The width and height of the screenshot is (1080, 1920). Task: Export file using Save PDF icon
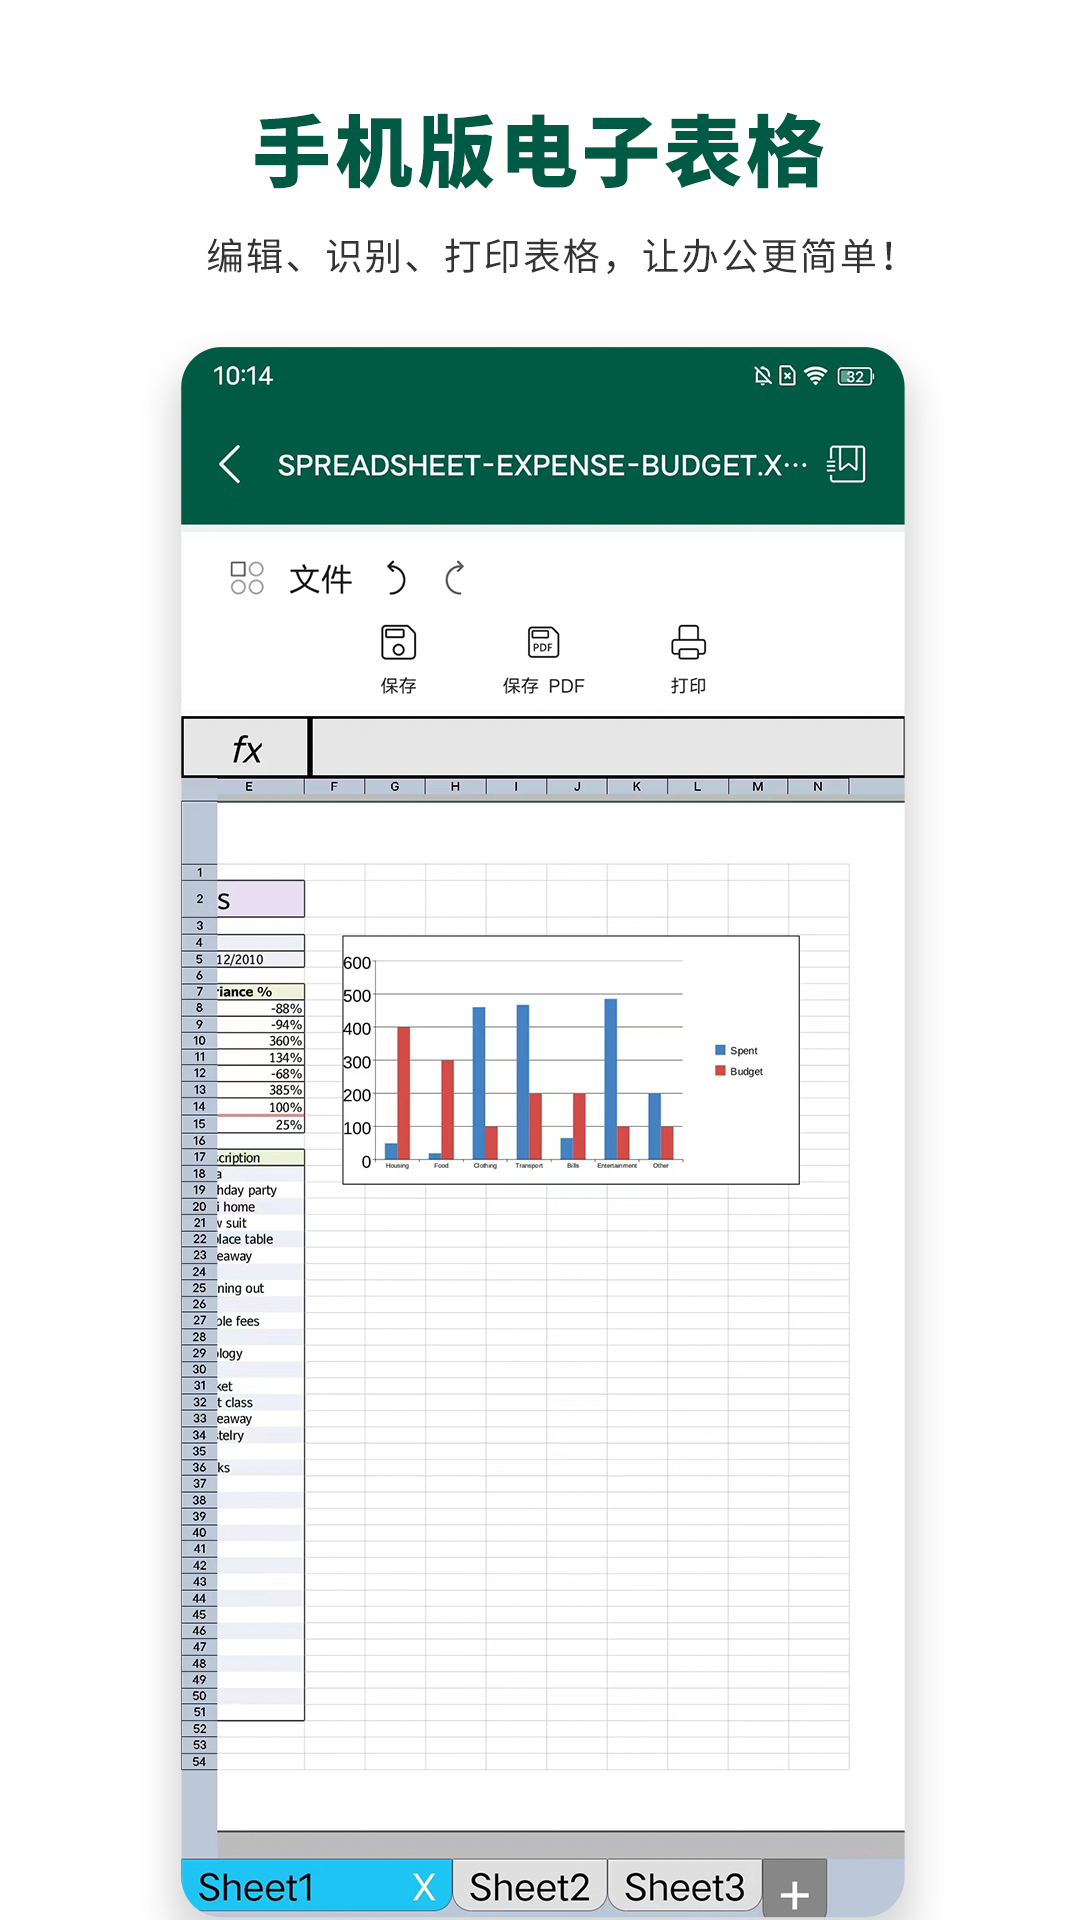pos(543,643)
